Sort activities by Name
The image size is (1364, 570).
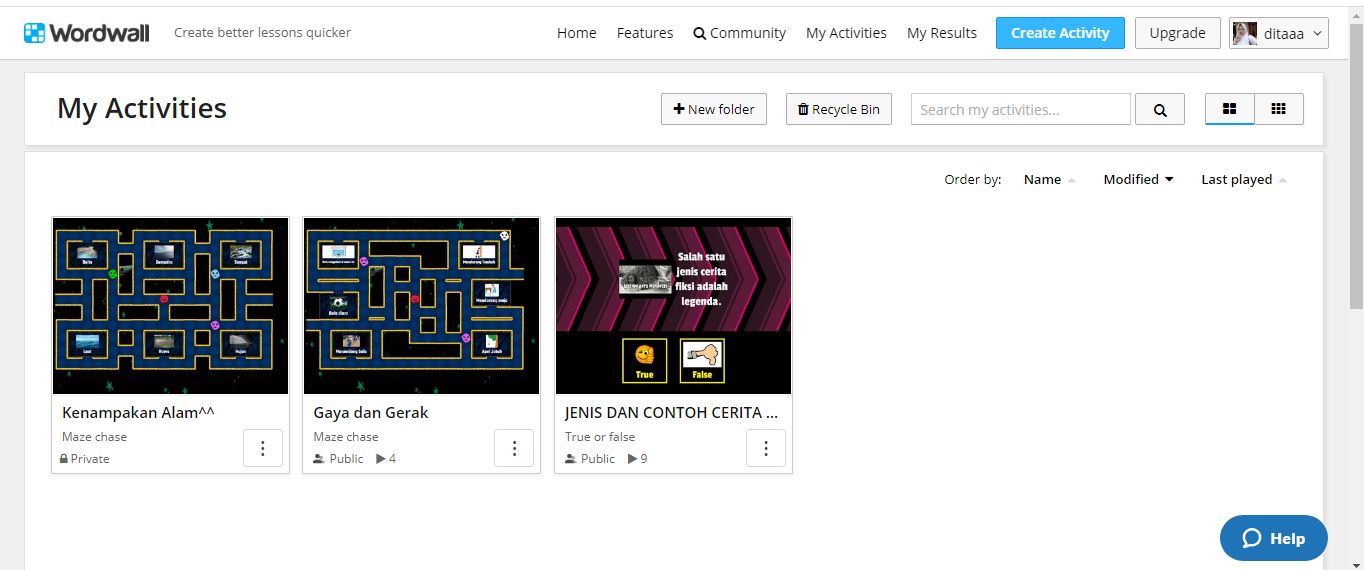(x=1042, y=180)
